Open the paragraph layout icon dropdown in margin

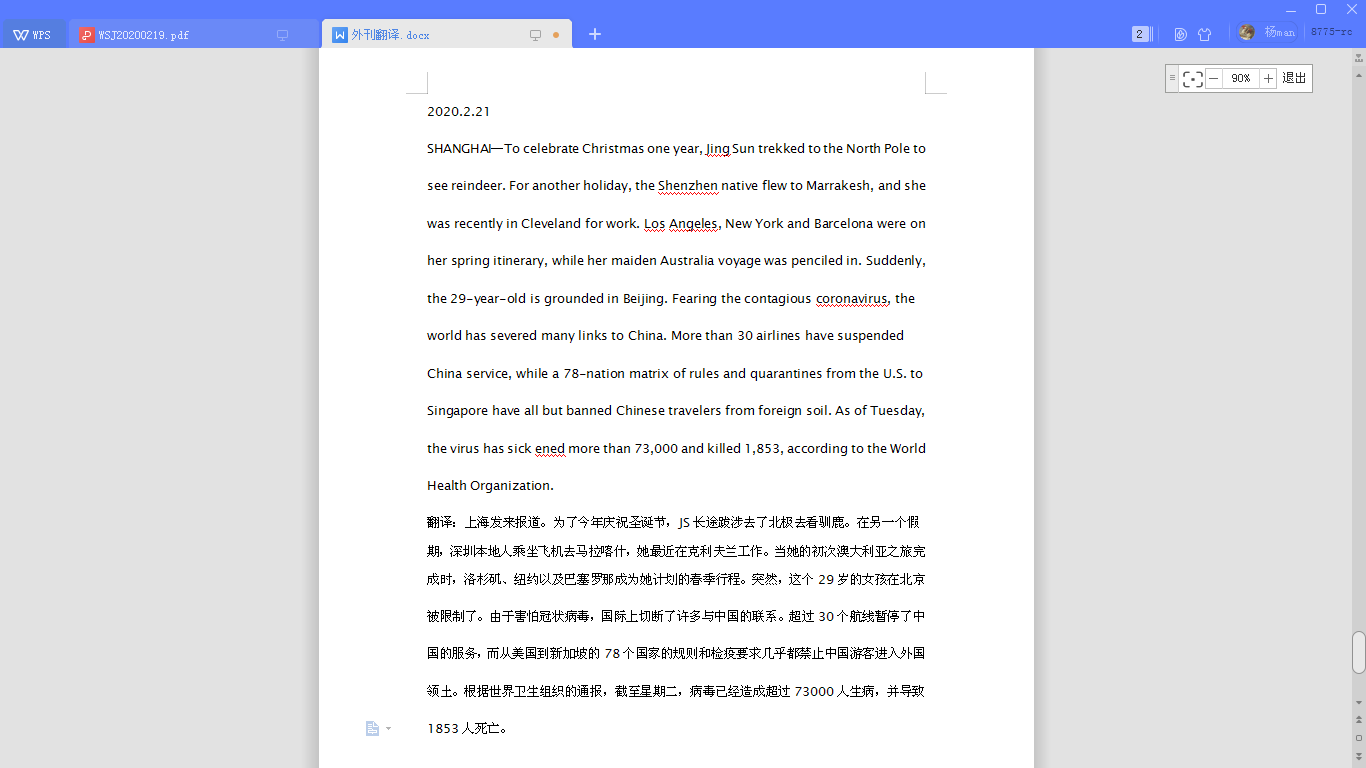(x=378, y=729)
